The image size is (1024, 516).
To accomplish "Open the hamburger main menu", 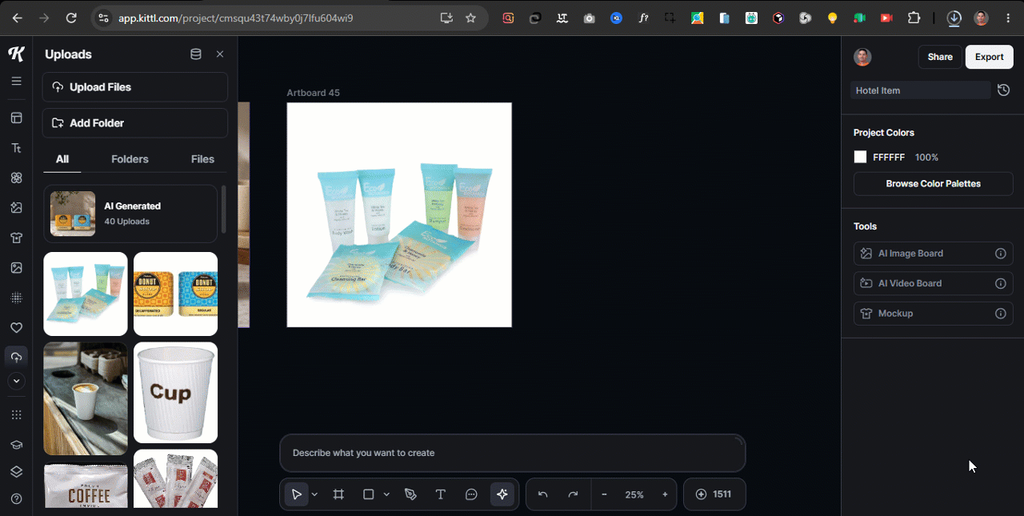I will coord(16,81).
